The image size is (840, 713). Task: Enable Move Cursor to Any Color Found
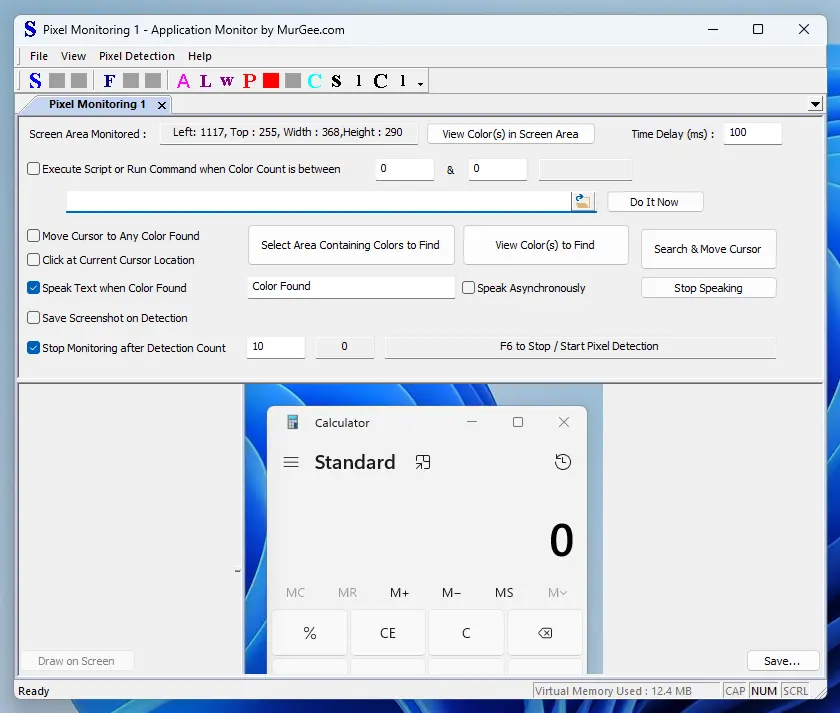pyautogui.click(x=33, y=236)
